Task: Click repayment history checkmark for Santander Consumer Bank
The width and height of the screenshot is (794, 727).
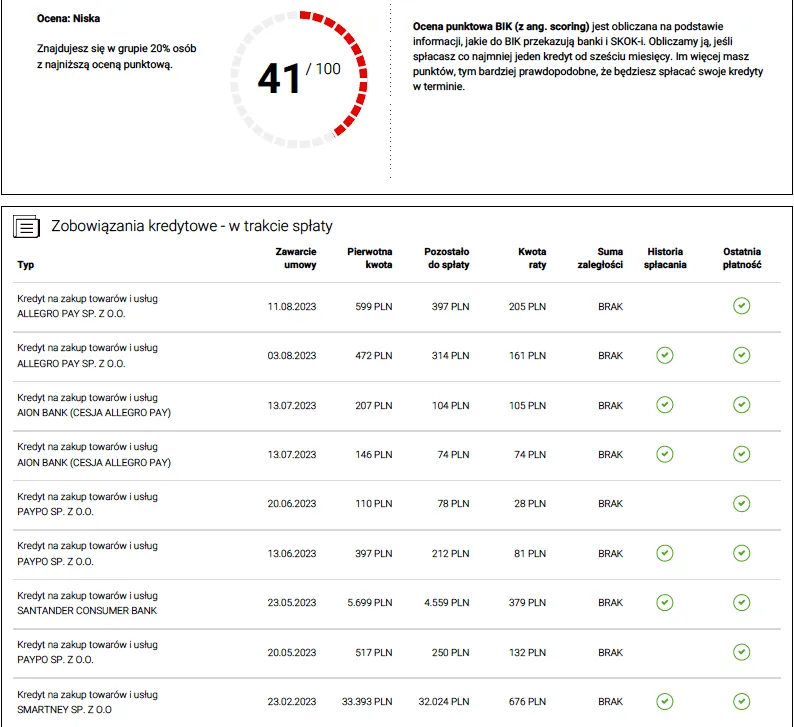Action: click(x=664, y=602)
